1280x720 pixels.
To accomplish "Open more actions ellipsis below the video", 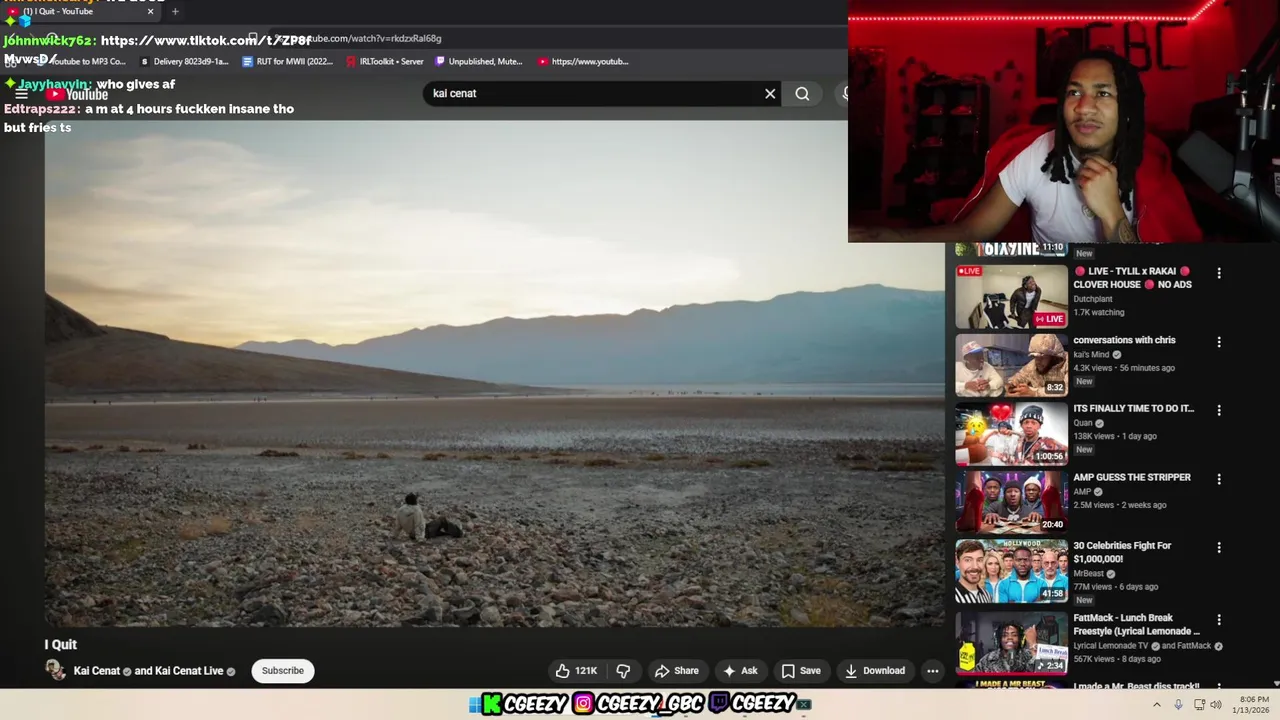I will point(932,671).
